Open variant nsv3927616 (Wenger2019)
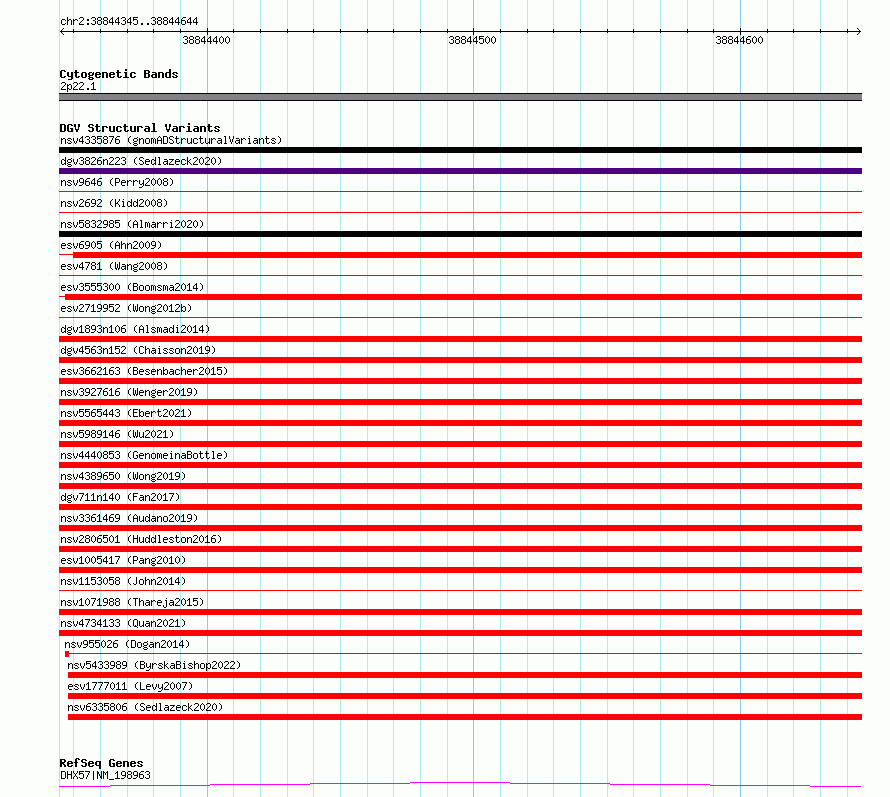This screenshot has height=797, width=890. click(129, 392)
